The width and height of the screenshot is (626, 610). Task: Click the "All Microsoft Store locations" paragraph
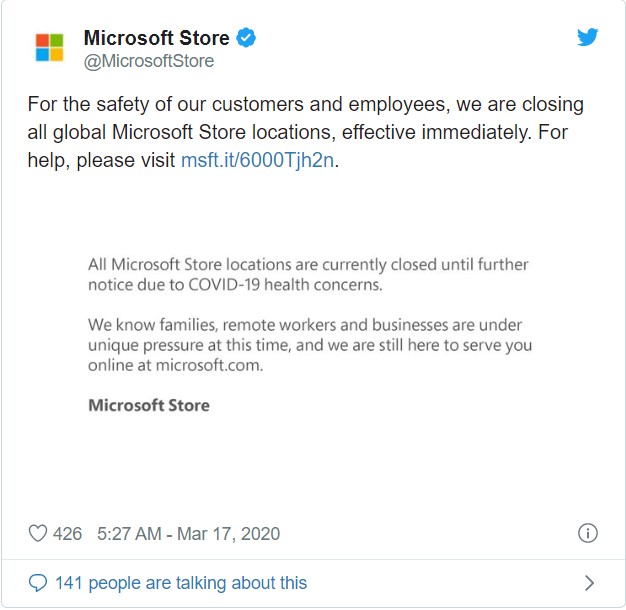[x=308, y=275]
